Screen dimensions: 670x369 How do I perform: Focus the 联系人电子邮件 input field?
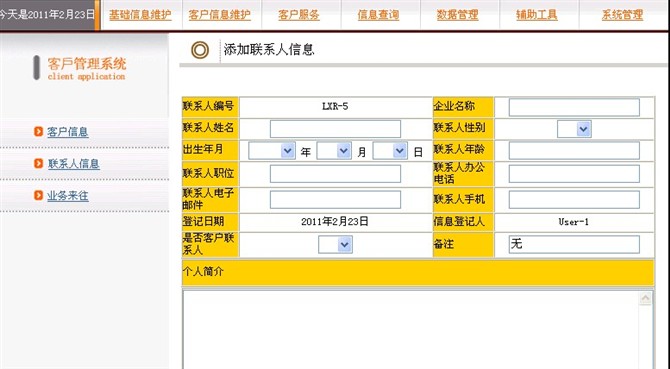(335, 200)
